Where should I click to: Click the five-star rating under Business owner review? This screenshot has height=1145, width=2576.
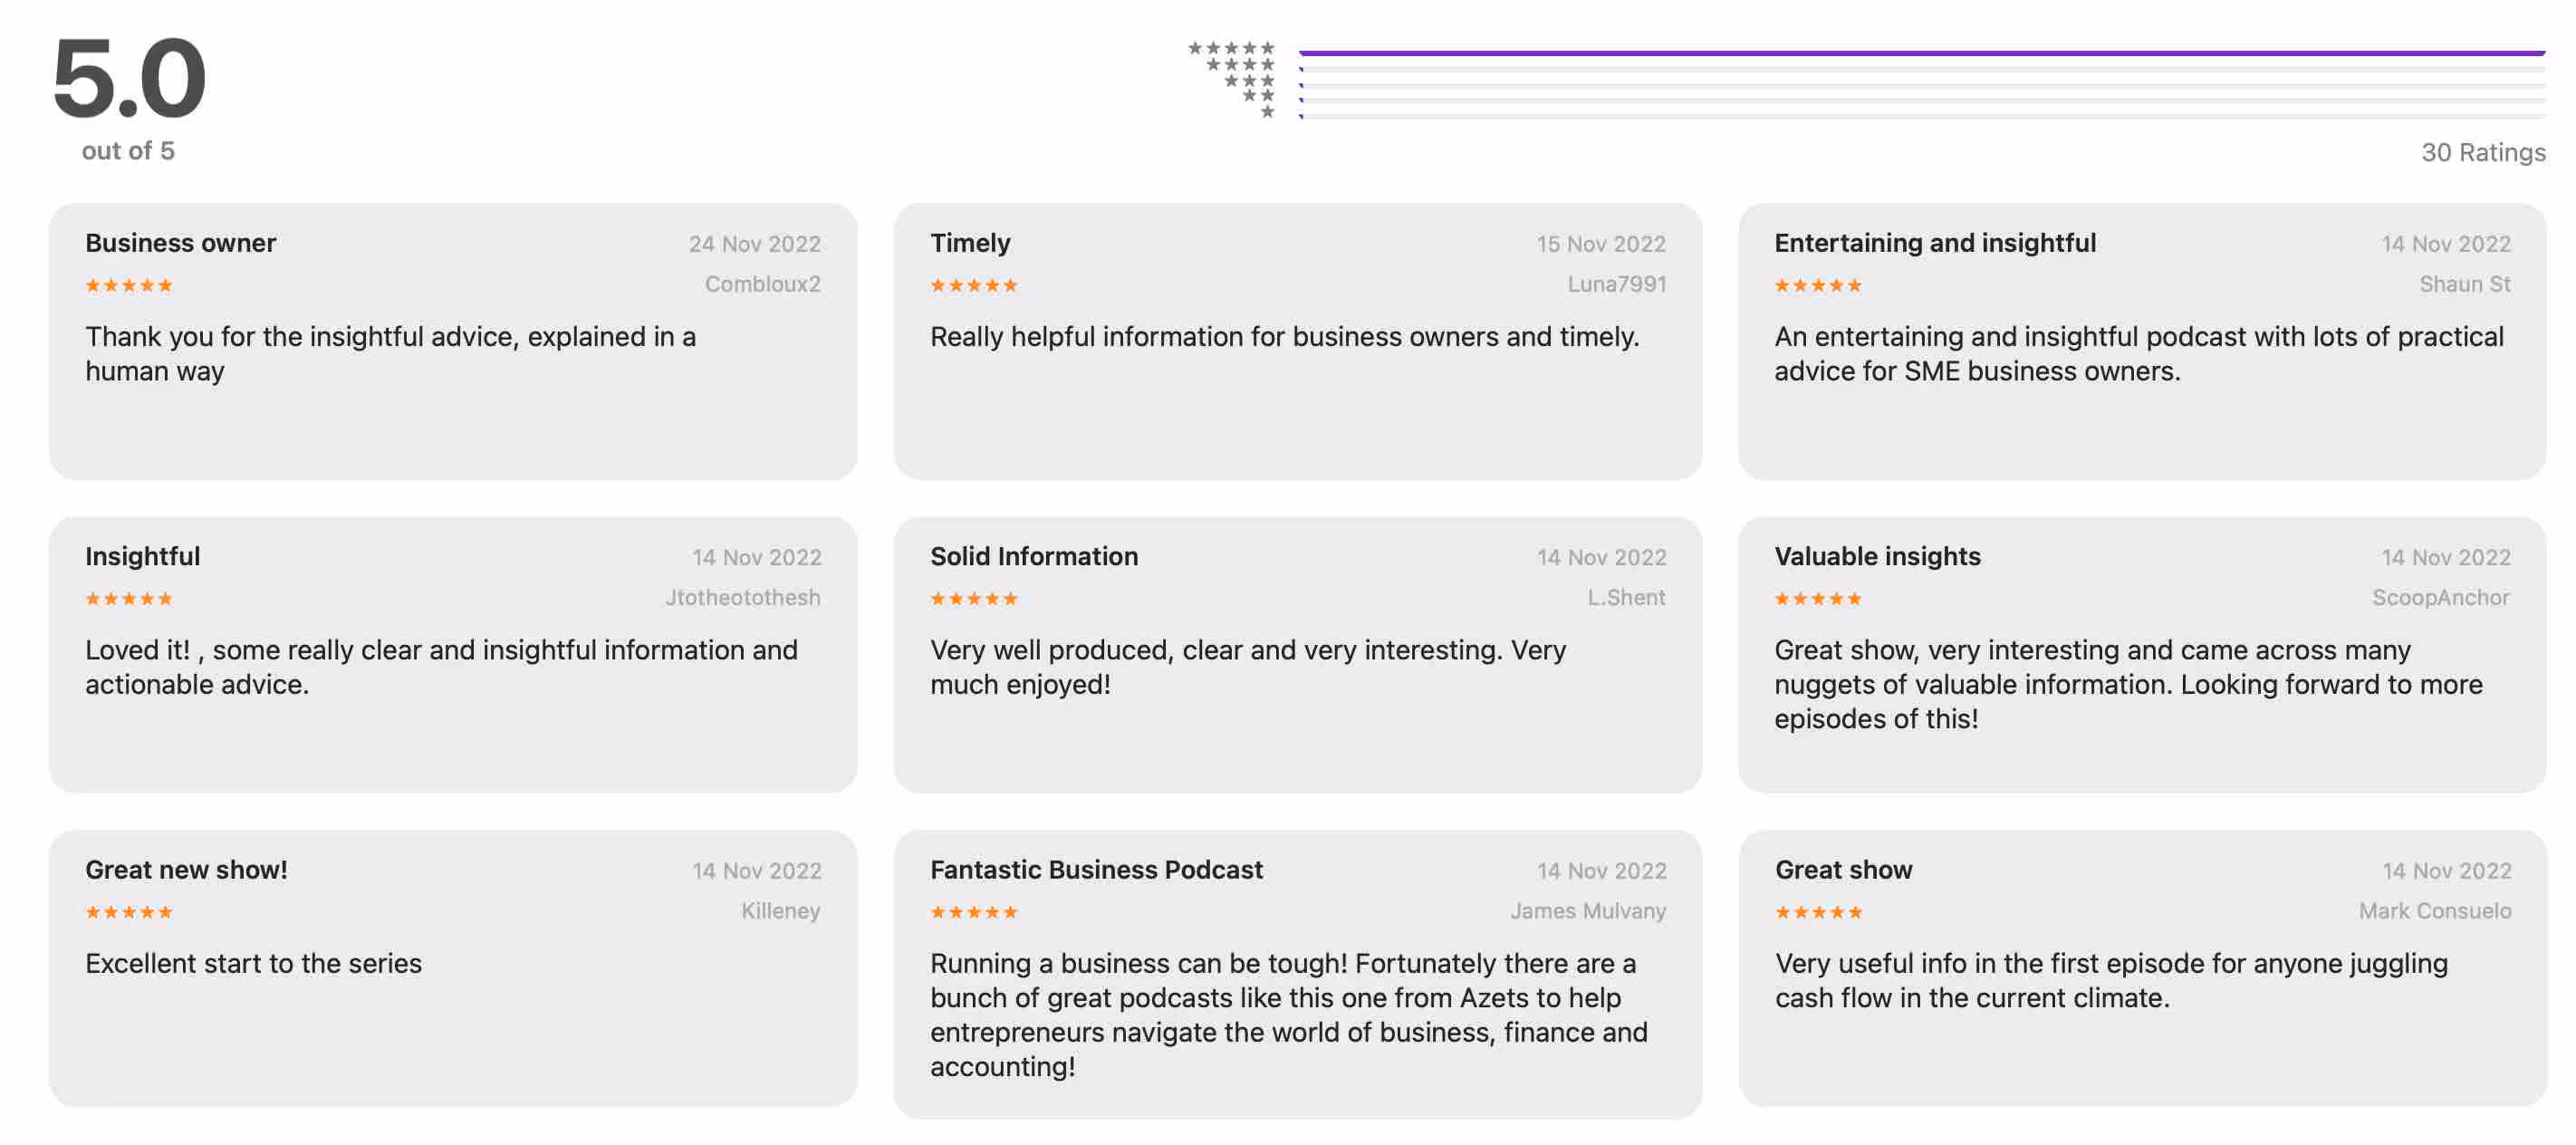coord(128,285)
